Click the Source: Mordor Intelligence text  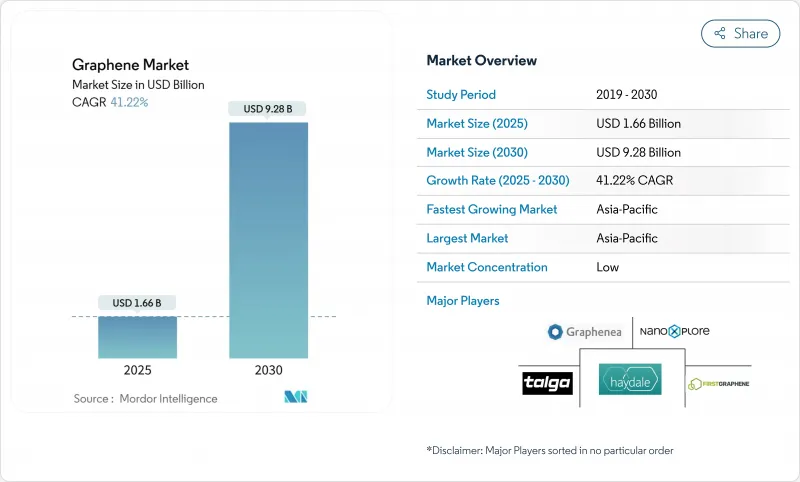tap(145, 398)
